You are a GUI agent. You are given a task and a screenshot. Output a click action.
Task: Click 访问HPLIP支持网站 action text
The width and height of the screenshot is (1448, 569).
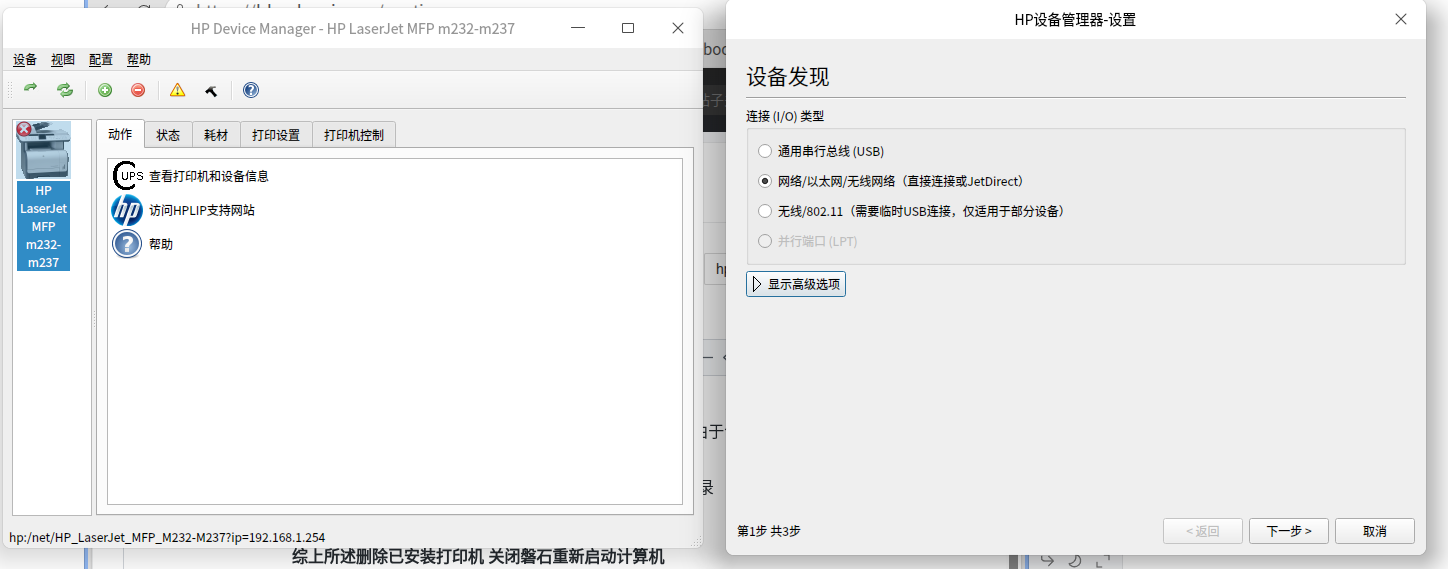coord(202,210)
